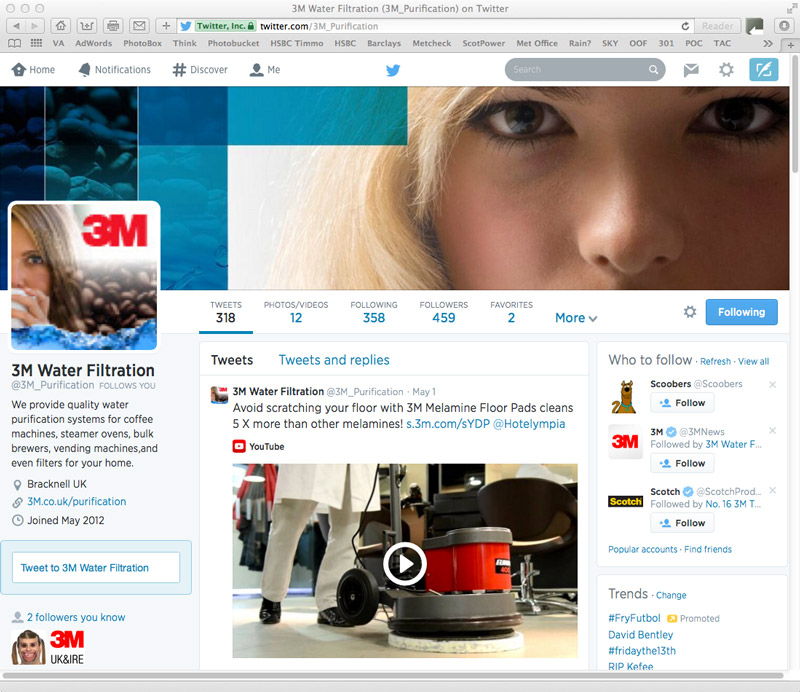Open the Notifications bell in navbar
This screenshot has height=692, width=800.
point(85,70)
